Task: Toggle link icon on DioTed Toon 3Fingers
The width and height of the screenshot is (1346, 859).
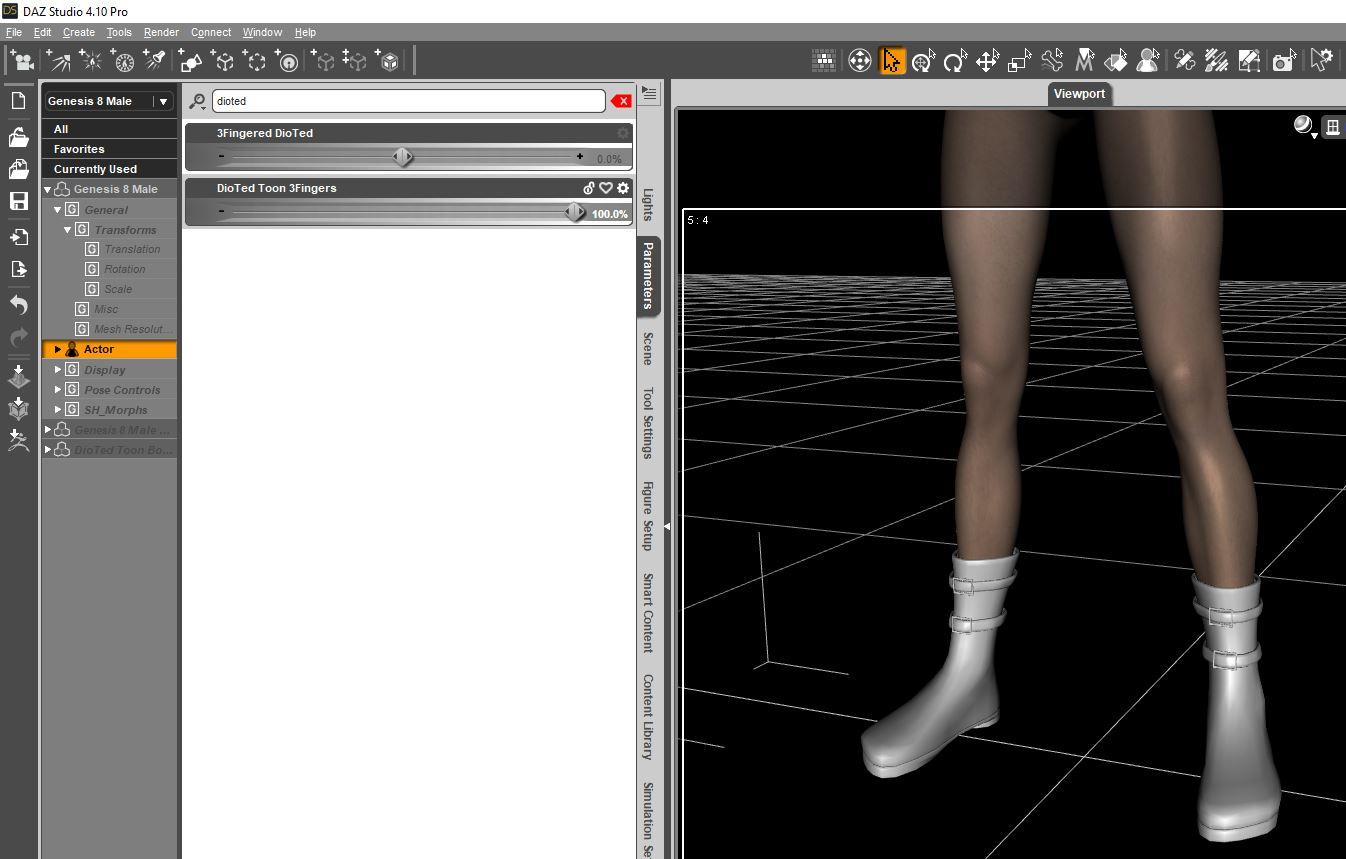Action: pyautogui.click(x=589, y=188)
